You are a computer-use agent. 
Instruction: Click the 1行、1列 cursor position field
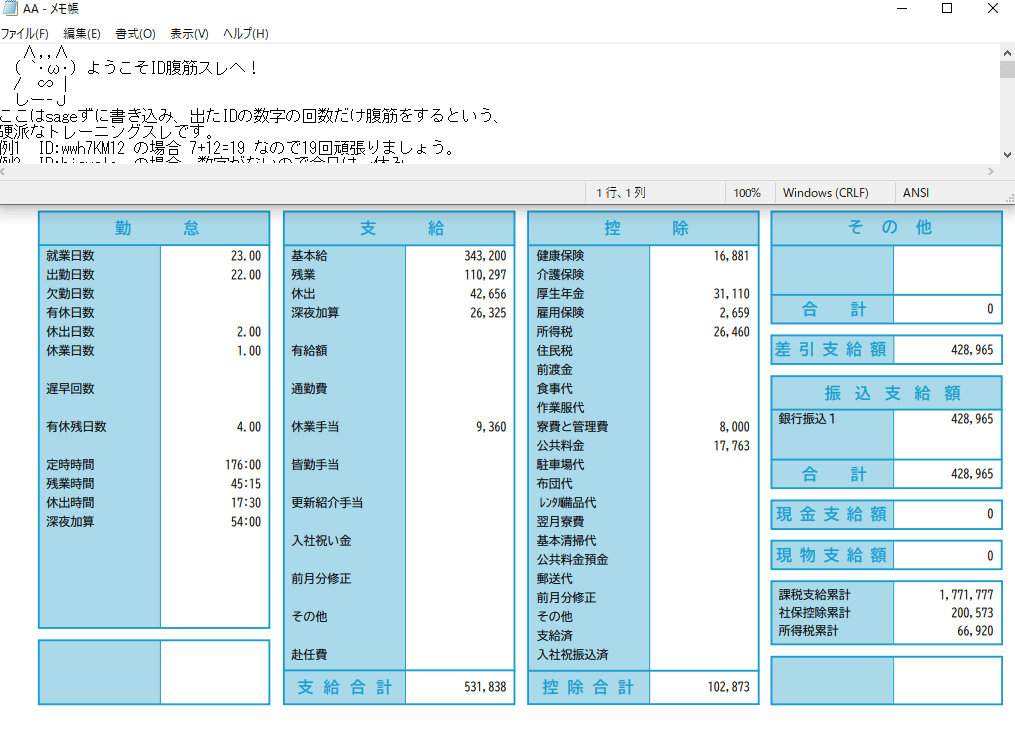(x=621, y=192)
